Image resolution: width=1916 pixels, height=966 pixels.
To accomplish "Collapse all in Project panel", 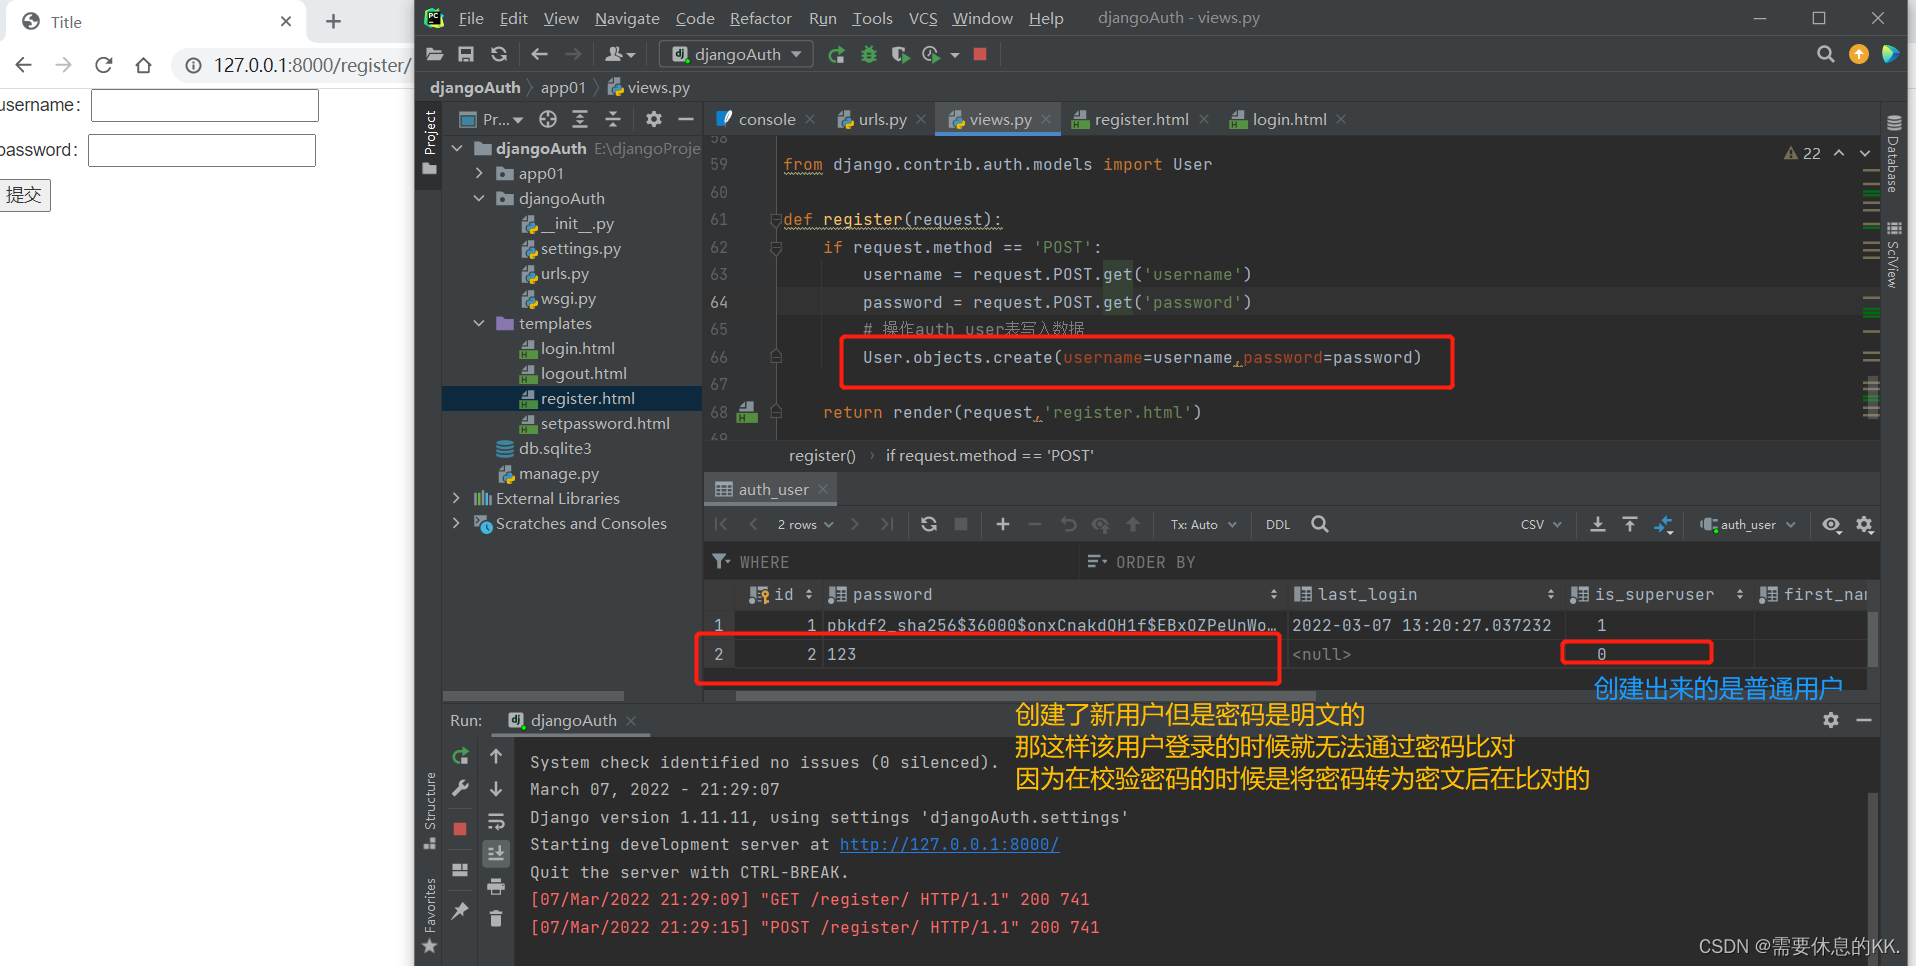I will [x=613, y=119].
